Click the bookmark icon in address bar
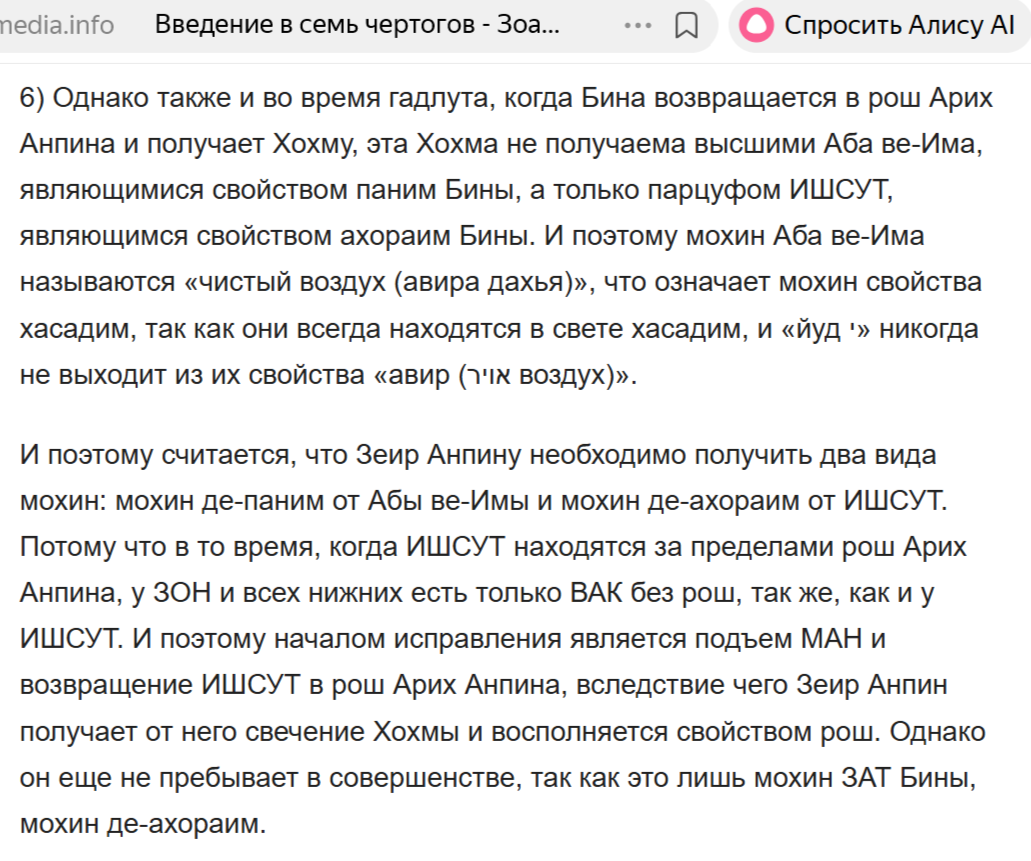The width and height of the screenshot is (1031, 861). [x=686, y=26]
